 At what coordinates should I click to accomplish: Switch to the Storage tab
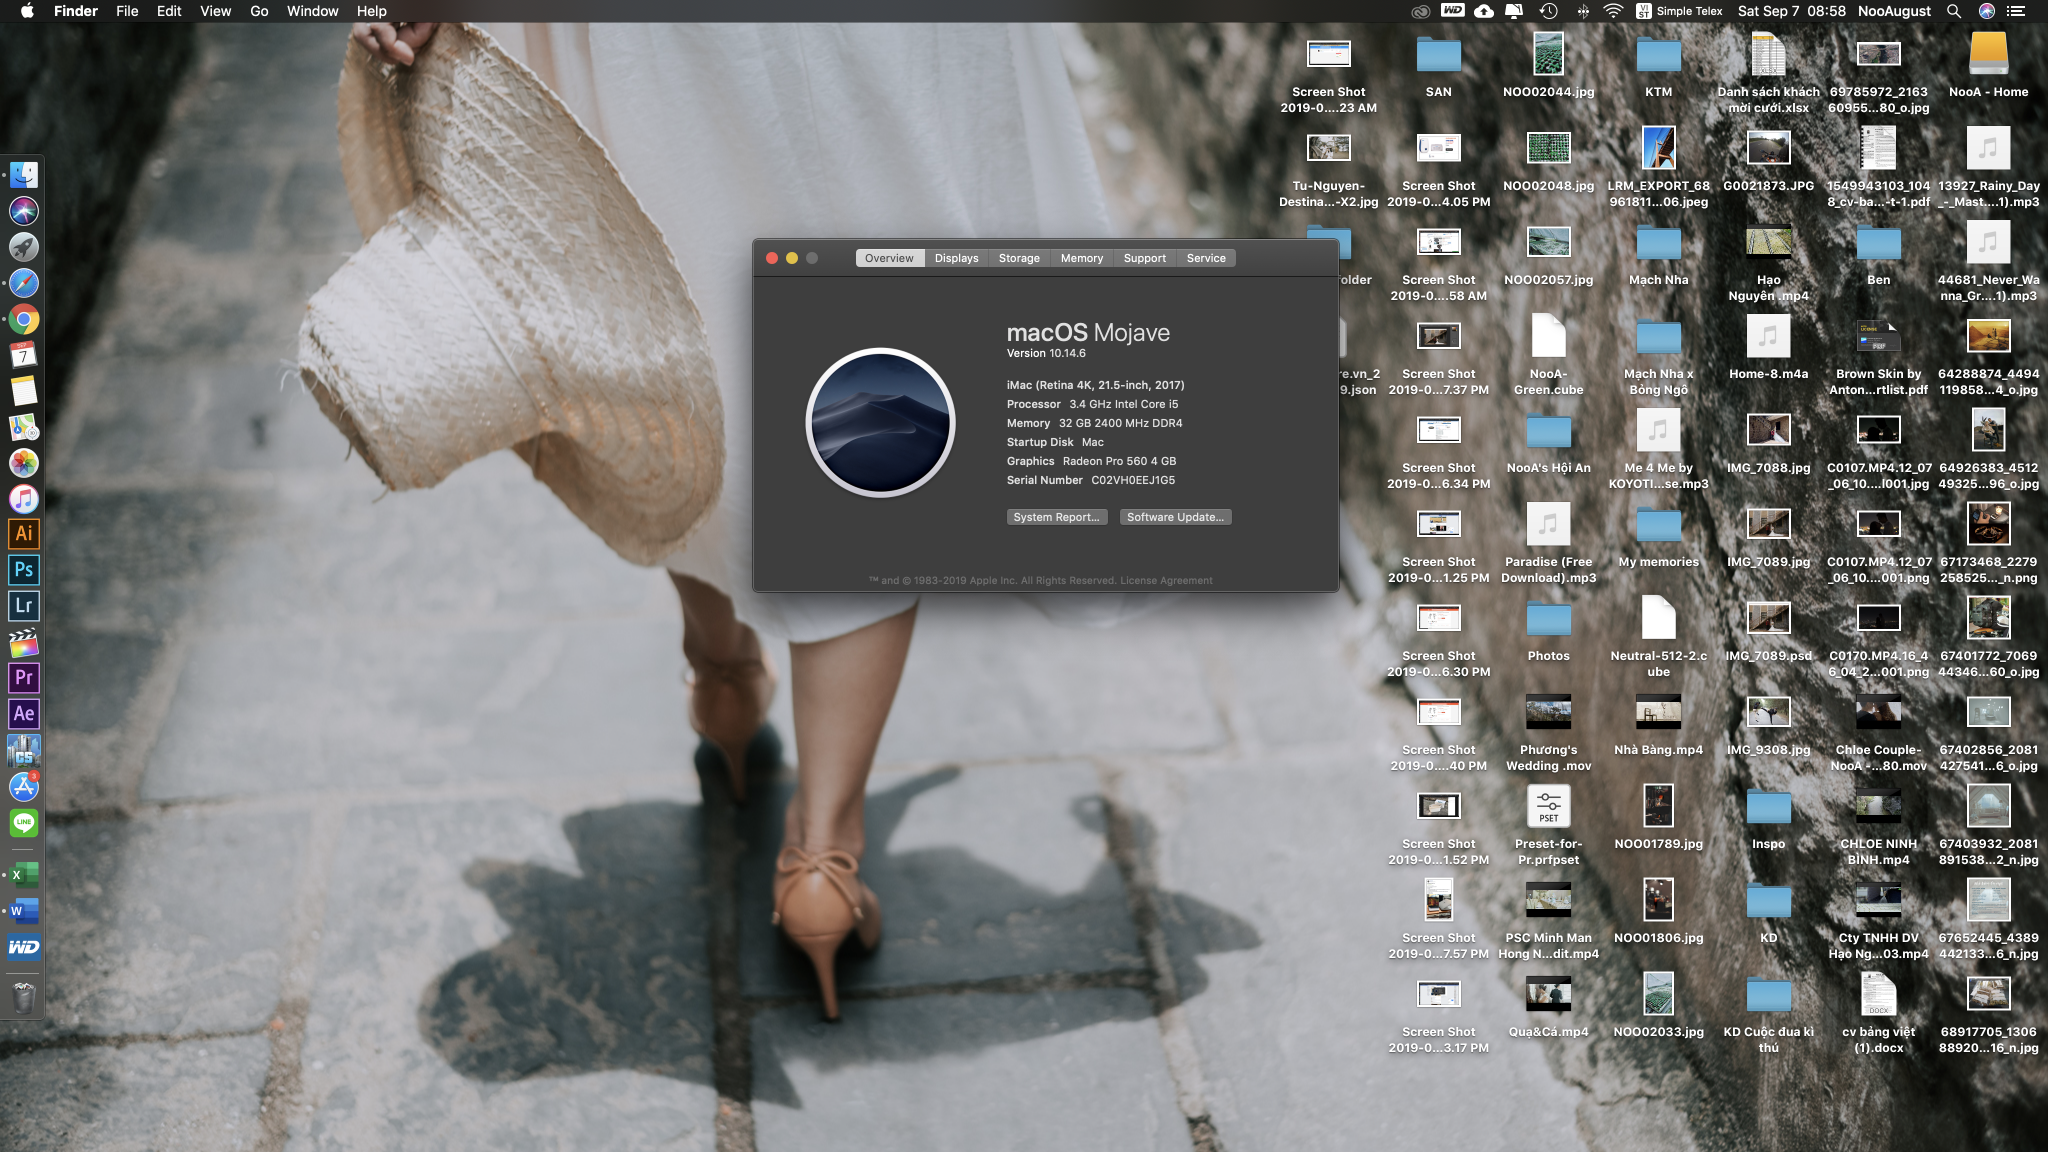(1018, 258)
